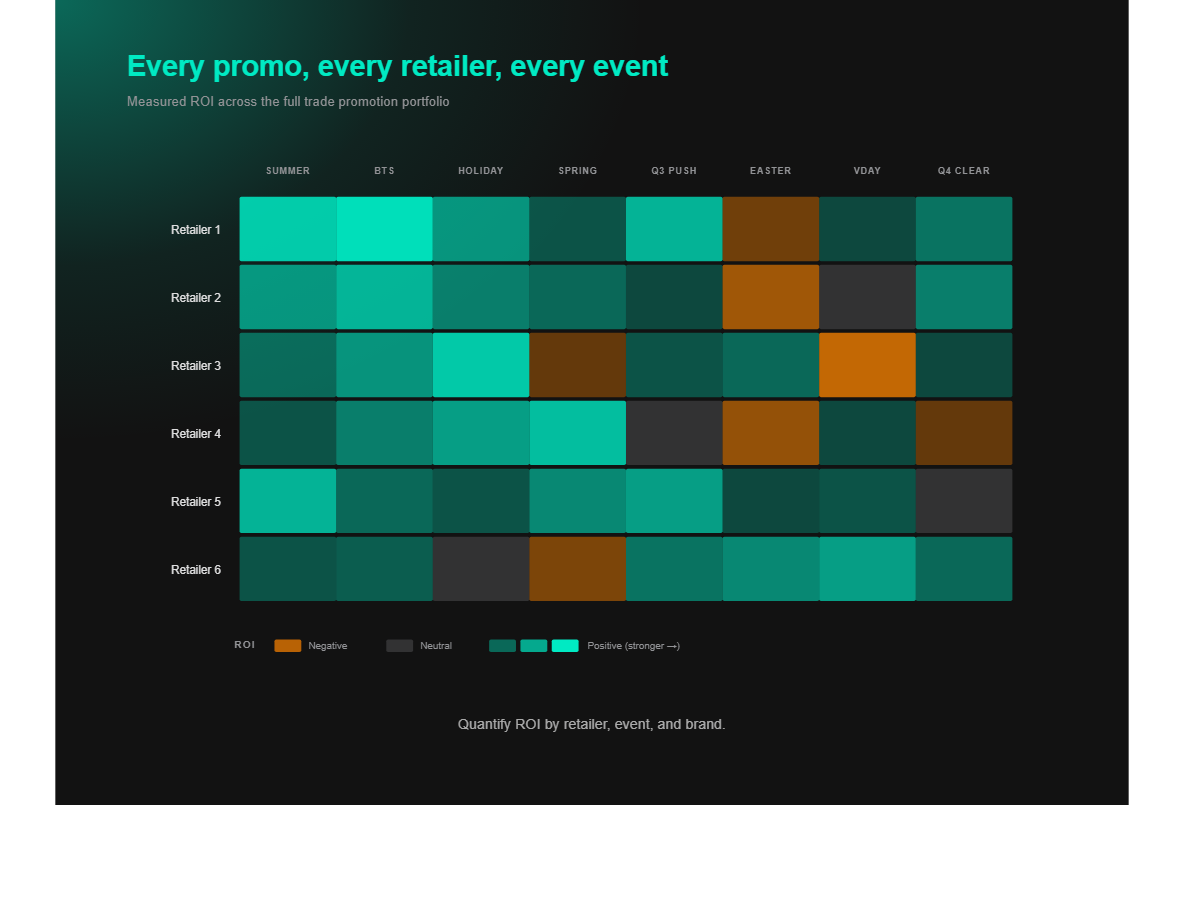Click the Negative legend orange swatch
The image size is (1200, 900).
[x=288, y=646]
